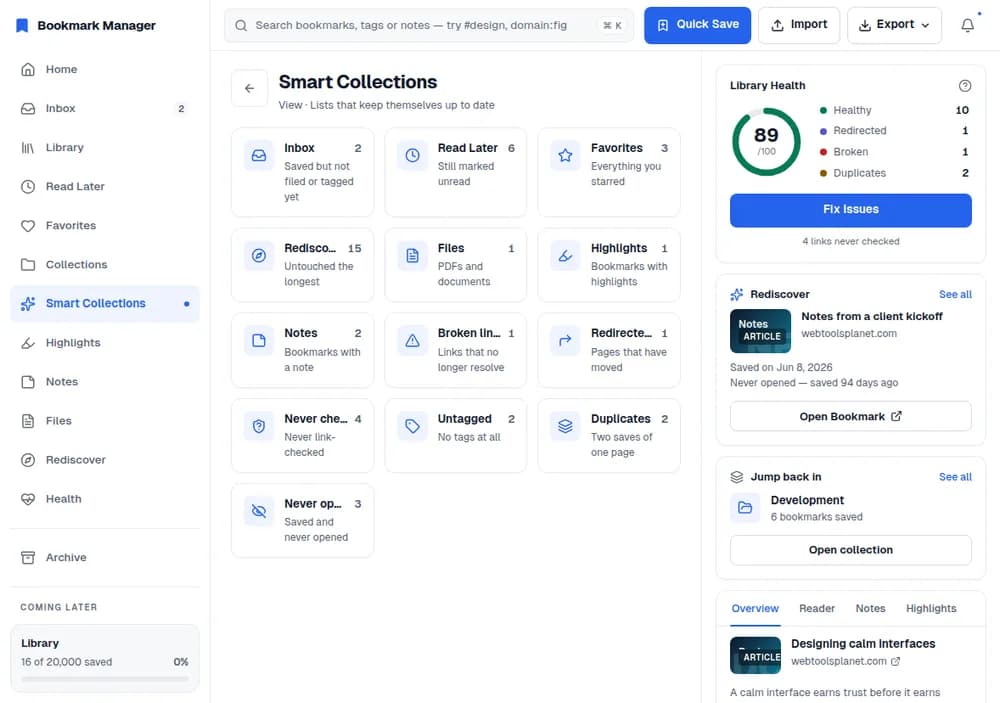The image size is (1000, 703).
Task: Open the Rediscover compass collection card
Action: 303,265
